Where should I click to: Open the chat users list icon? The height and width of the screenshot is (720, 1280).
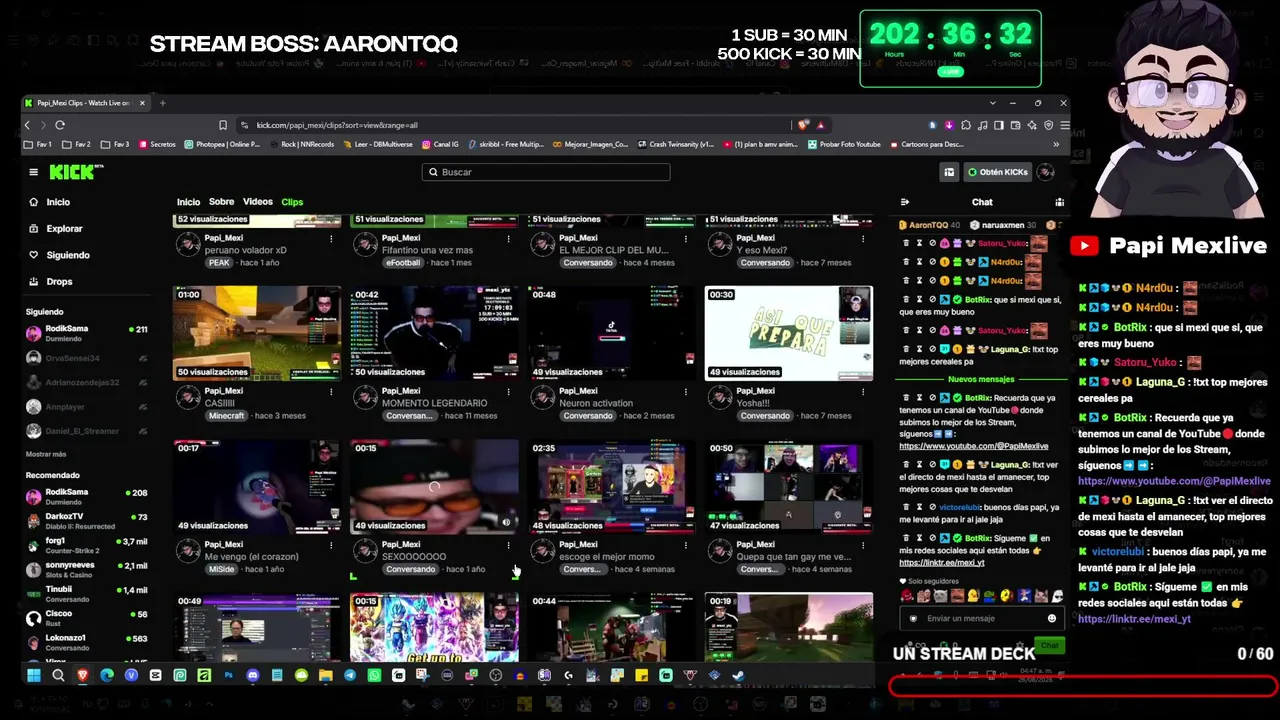click(1059, 202)
